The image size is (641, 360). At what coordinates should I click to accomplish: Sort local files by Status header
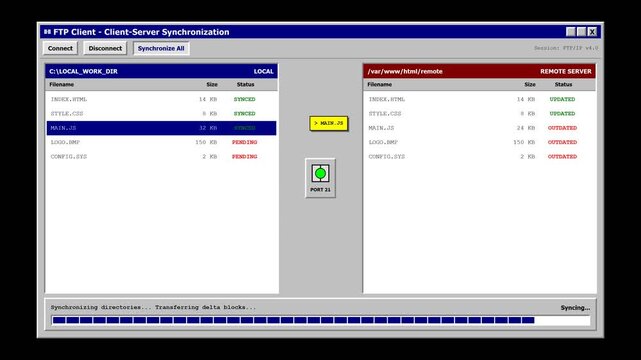click(245, 85)
